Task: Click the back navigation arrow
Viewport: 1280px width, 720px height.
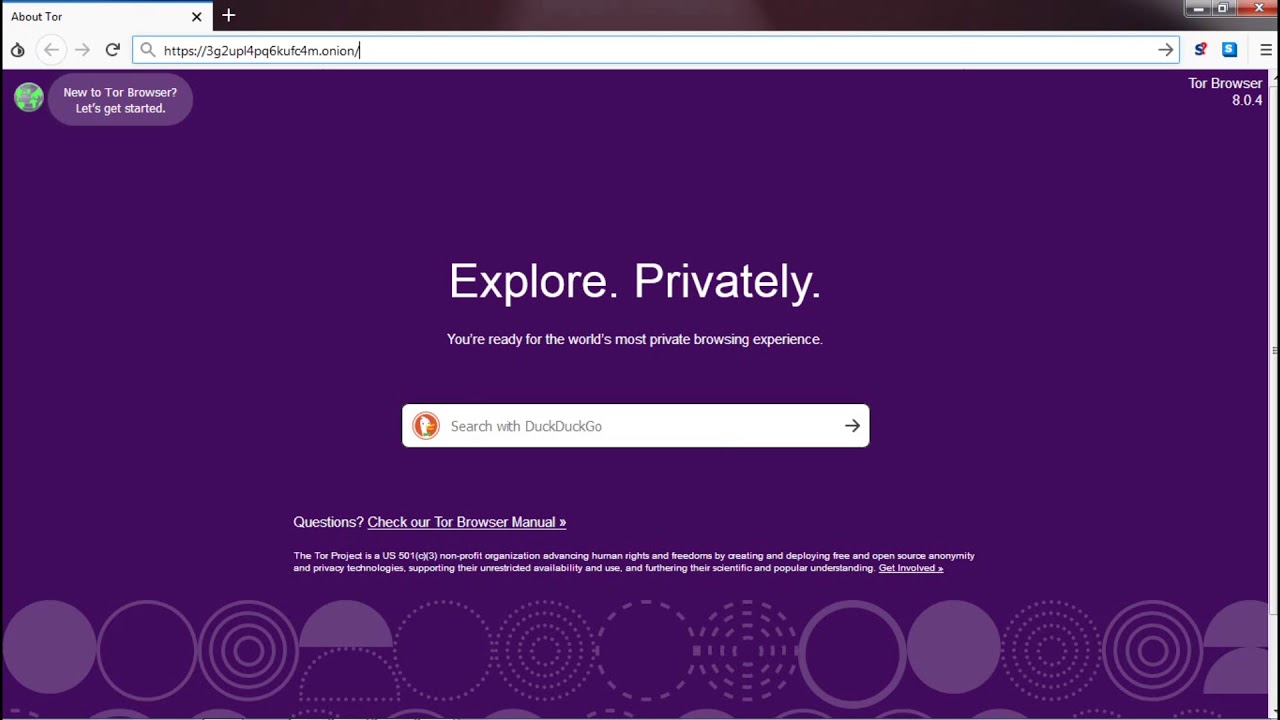Action: click(x=51, y=50)
